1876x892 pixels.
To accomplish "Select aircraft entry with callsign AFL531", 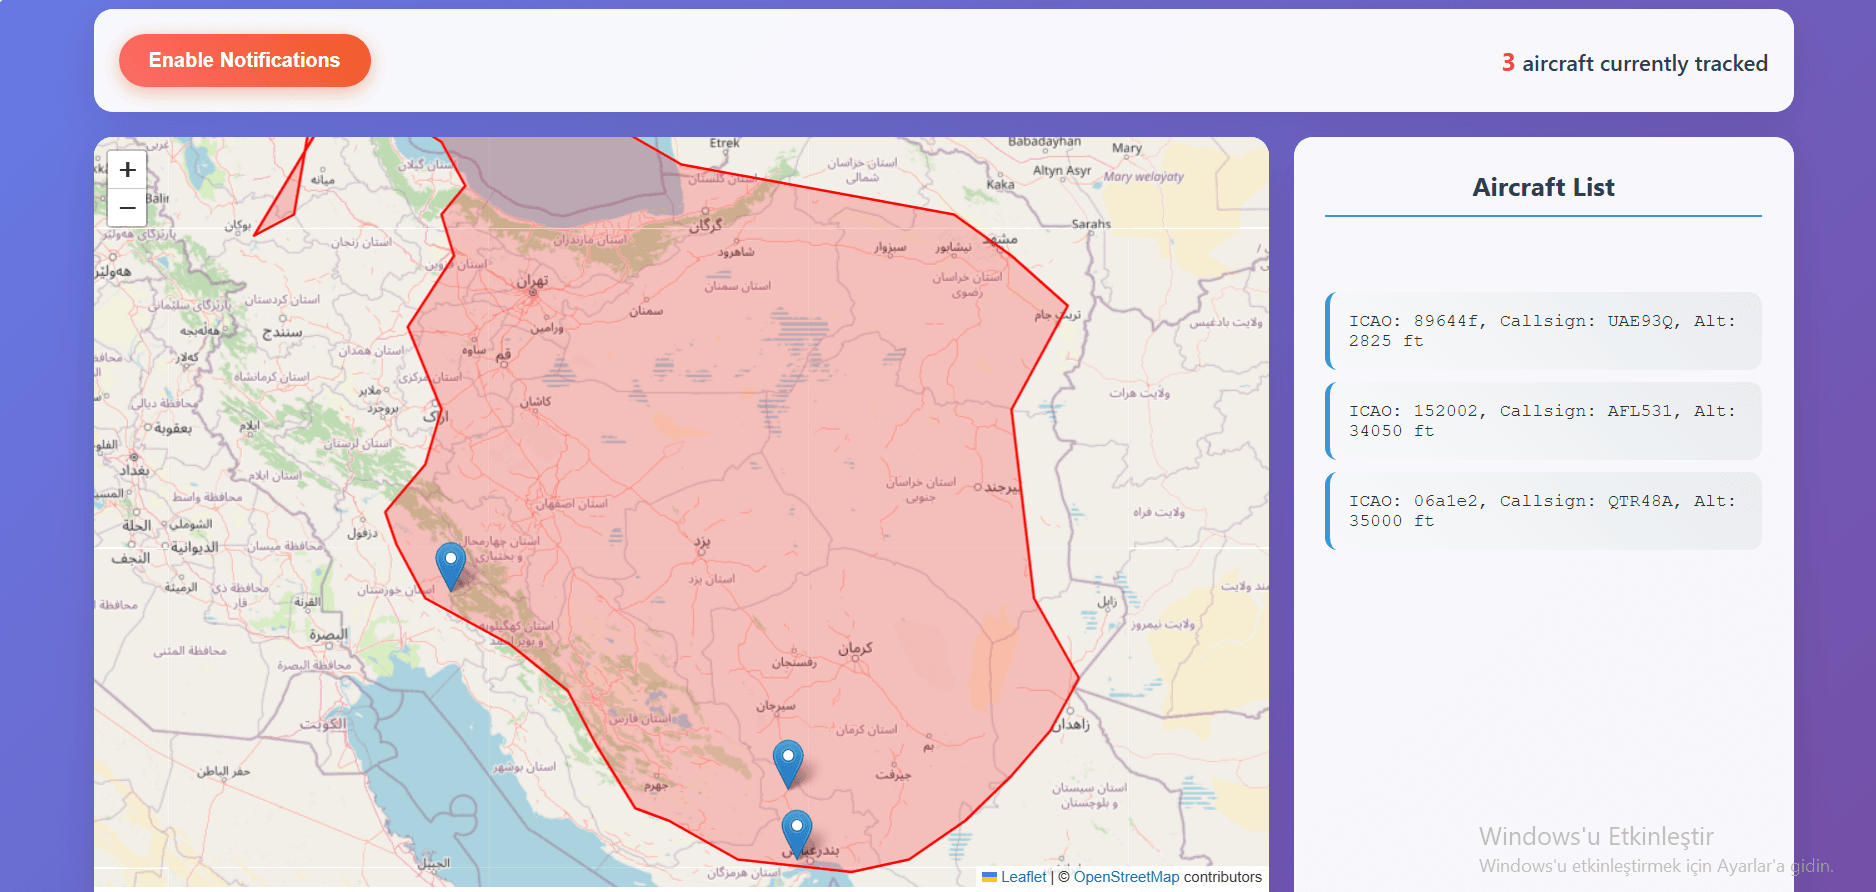I will 1543,421.
